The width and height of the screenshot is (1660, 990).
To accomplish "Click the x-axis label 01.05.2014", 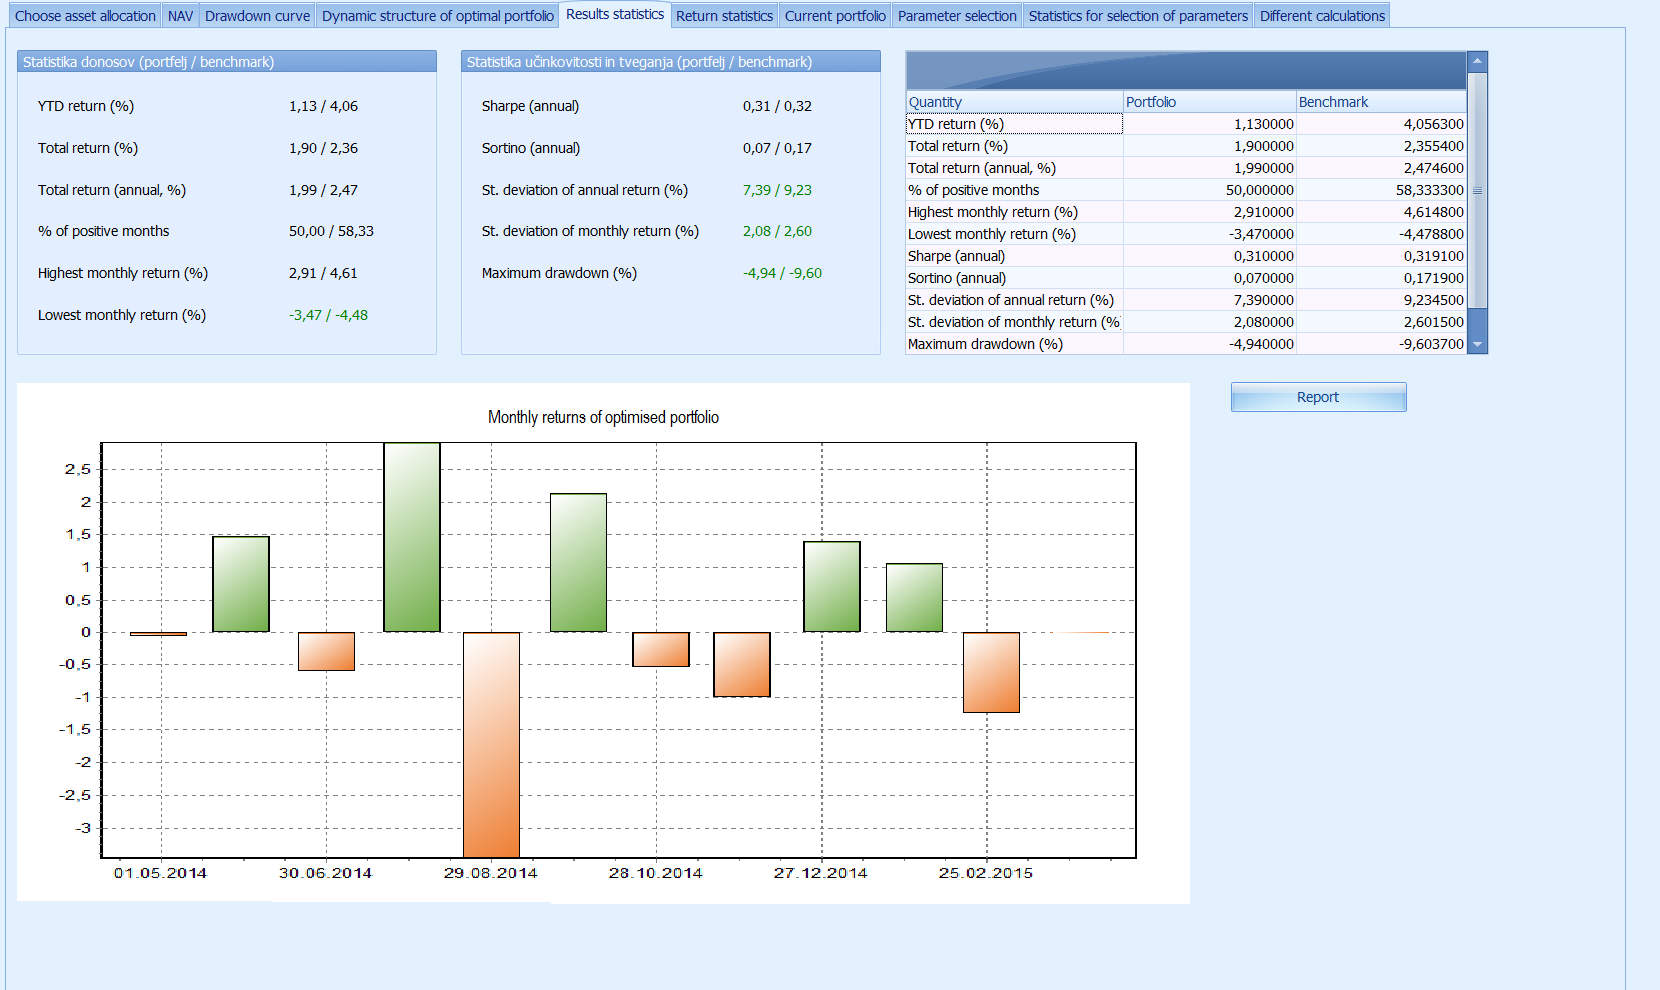I will click(x=160, y=873).
